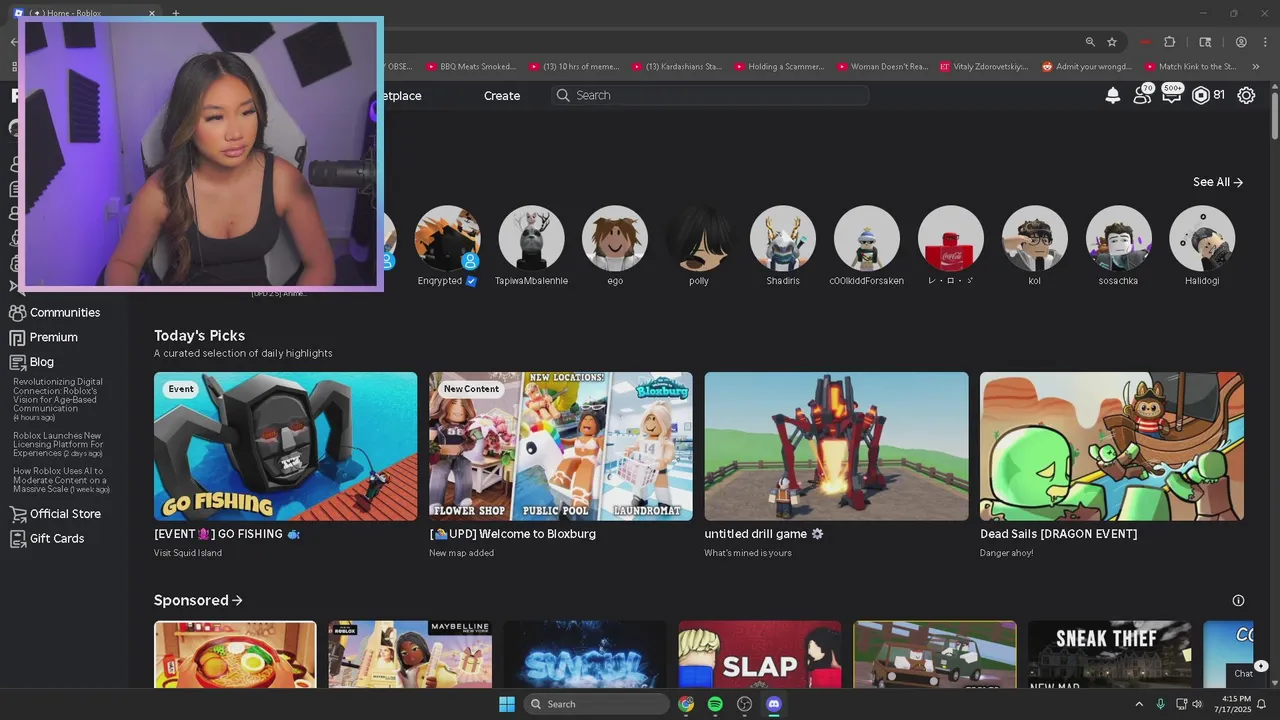The image size is (1280, 720).
Task: Open the SNEAK THIEF sponsored tile
Action: click(1109, 654)
